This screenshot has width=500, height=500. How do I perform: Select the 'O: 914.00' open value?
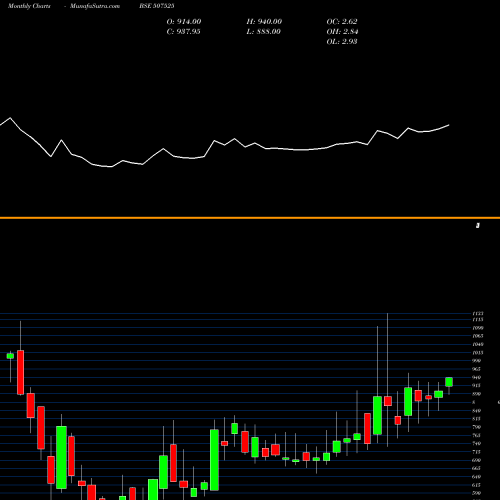click(x=184, y=22)
